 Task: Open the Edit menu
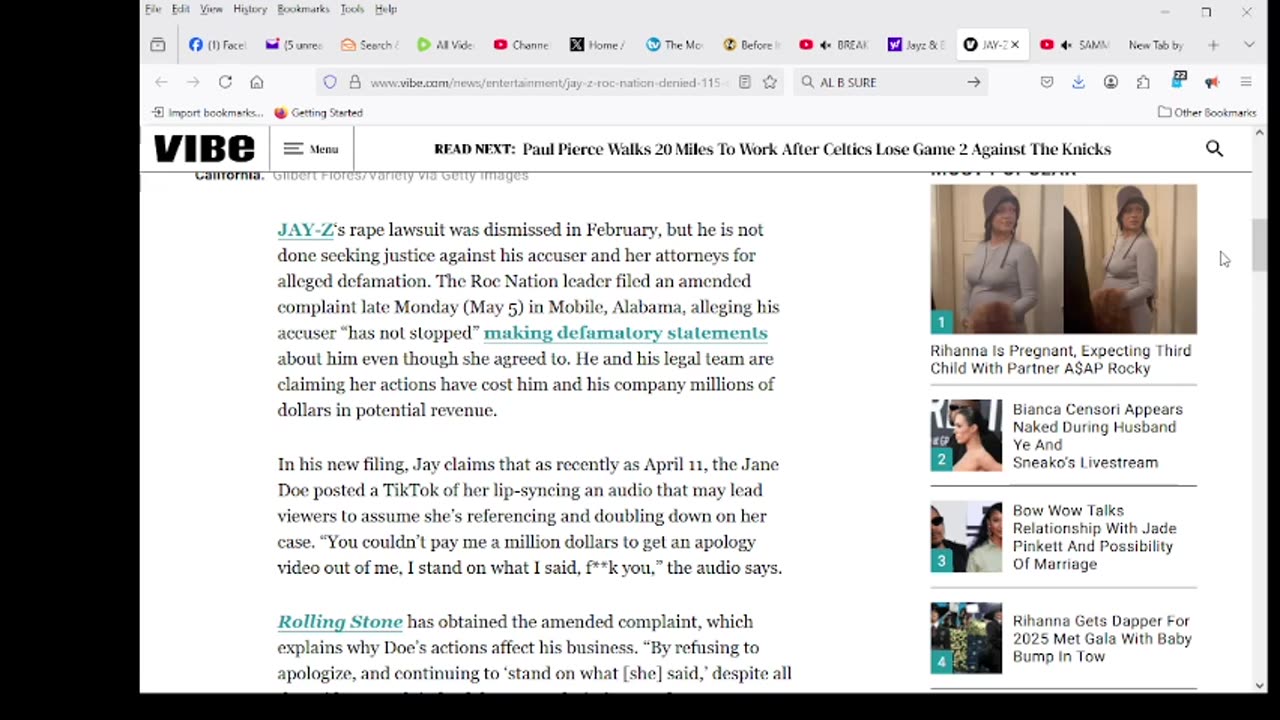181,9
